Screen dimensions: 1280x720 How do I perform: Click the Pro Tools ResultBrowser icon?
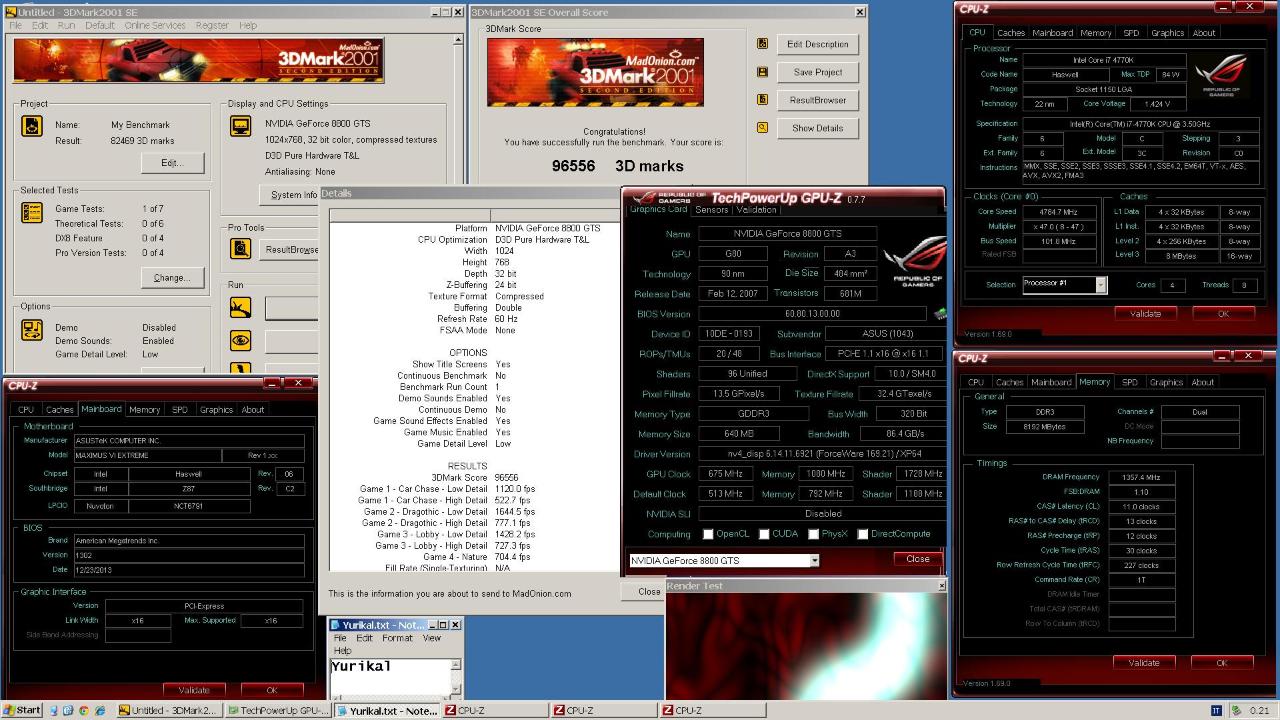click(x=240, y=249)
